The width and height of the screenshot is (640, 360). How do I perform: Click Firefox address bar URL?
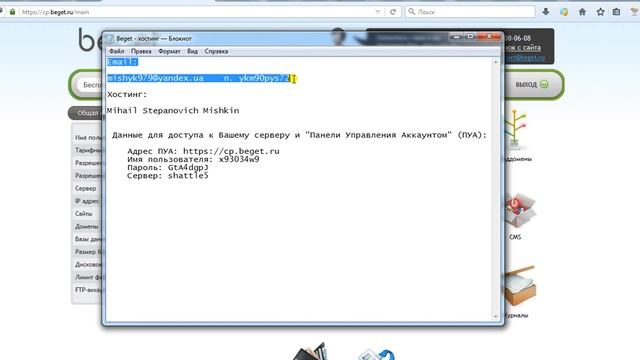click(56, 12)
